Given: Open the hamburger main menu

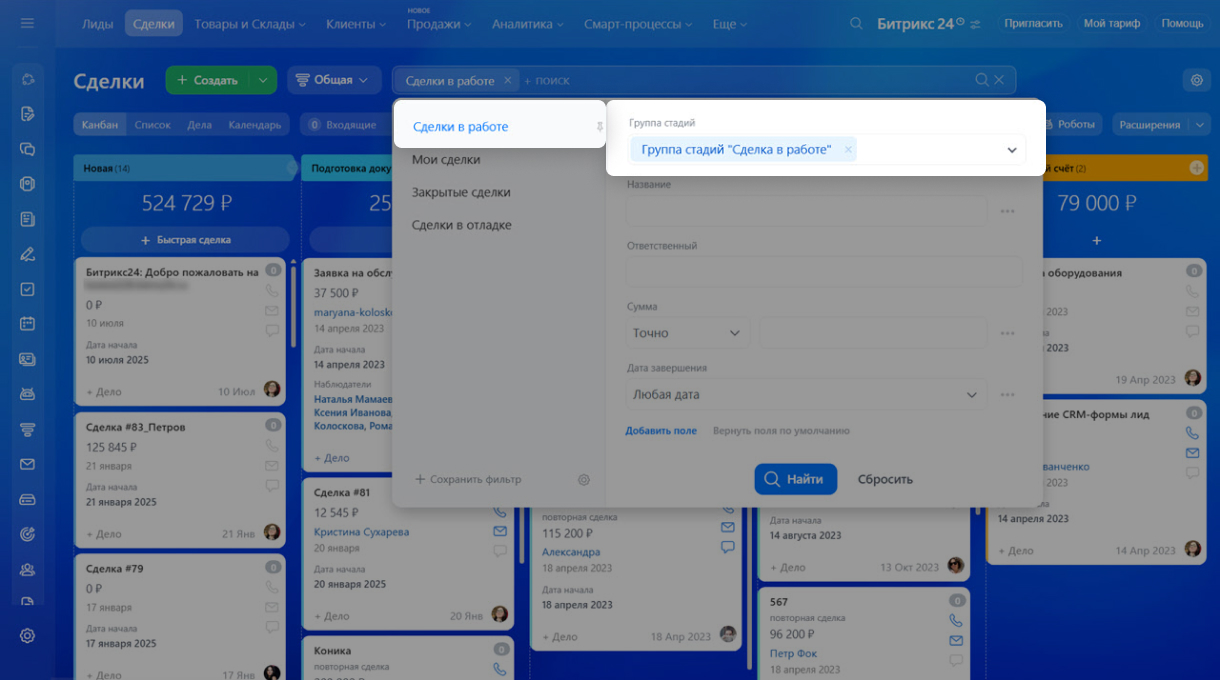Looking at the screenshot, I should pos(27,23).
